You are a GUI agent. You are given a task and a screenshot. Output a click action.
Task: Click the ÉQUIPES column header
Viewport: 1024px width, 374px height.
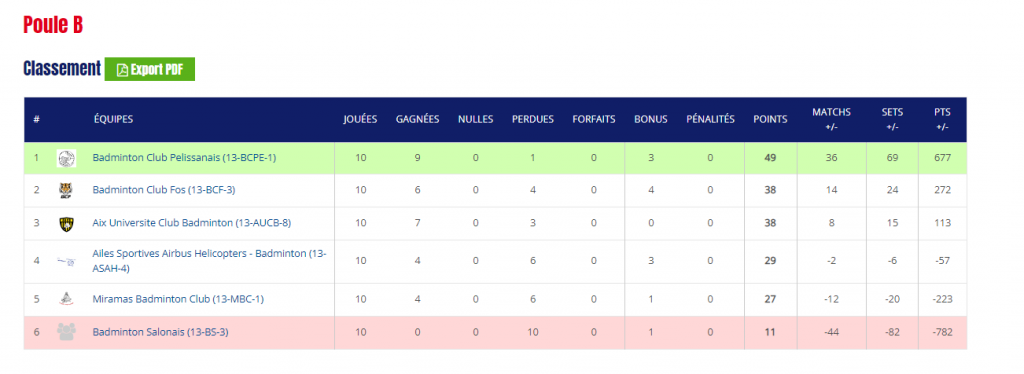tap(113, 119)
